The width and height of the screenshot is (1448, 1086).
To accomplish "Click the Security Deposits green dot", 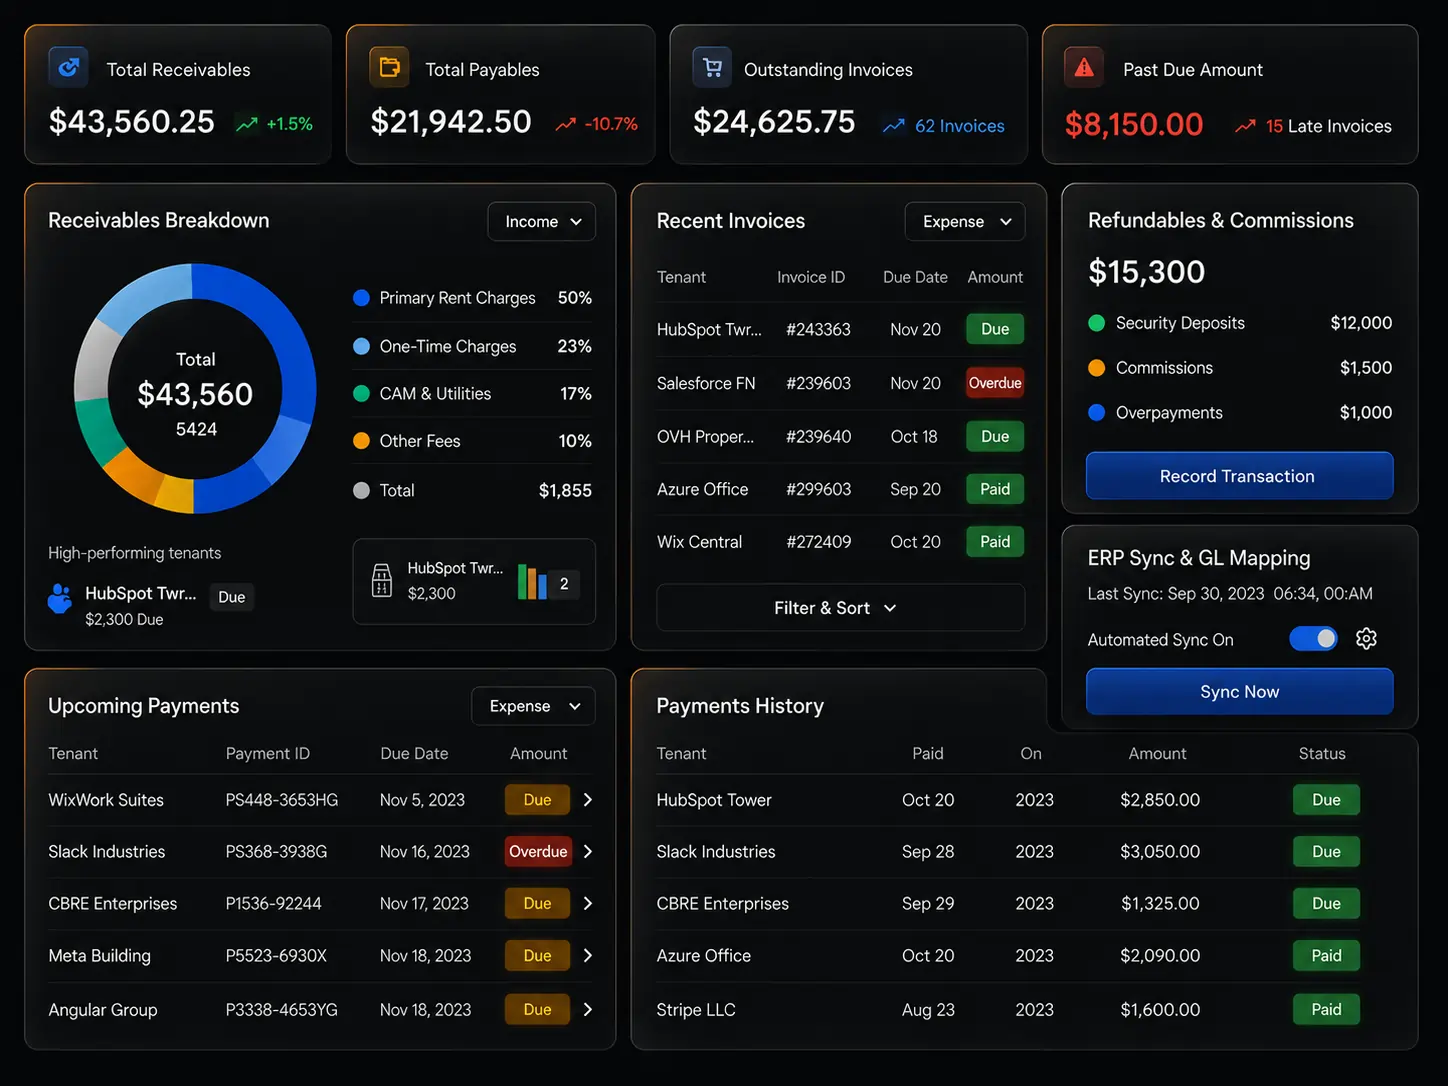I will click(1097, 323).
